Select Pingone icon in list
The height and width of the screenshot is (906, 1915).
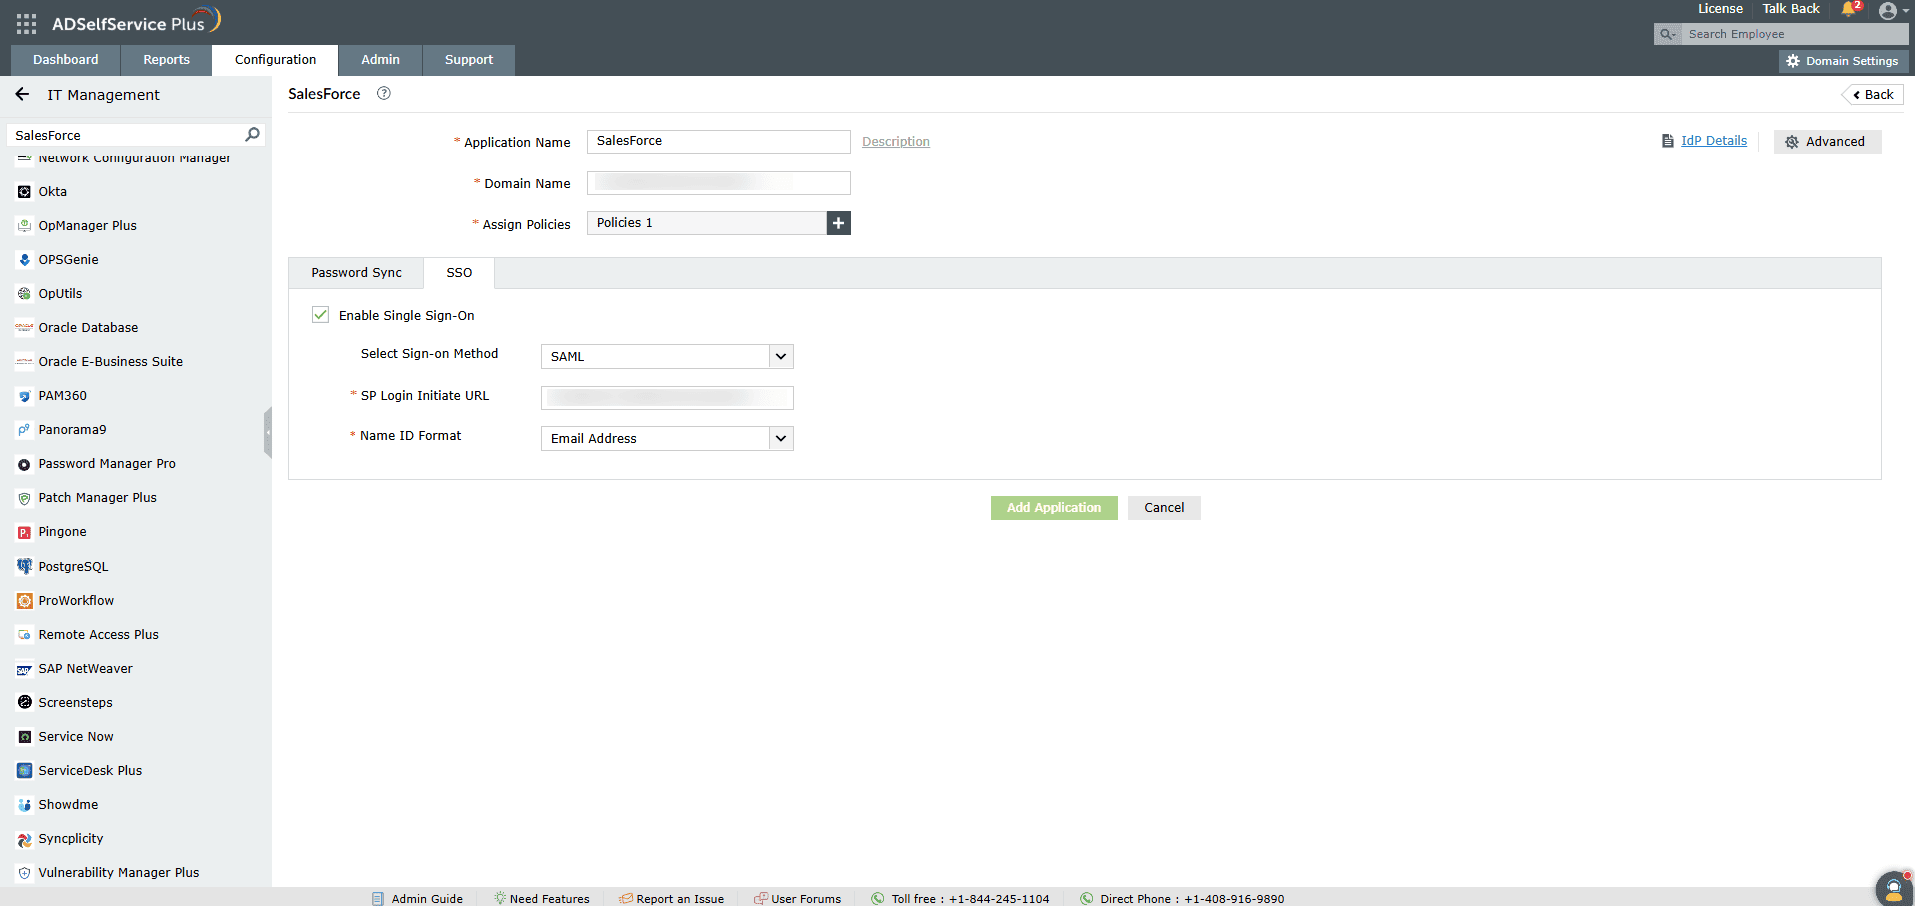click(x=24, y=532)
